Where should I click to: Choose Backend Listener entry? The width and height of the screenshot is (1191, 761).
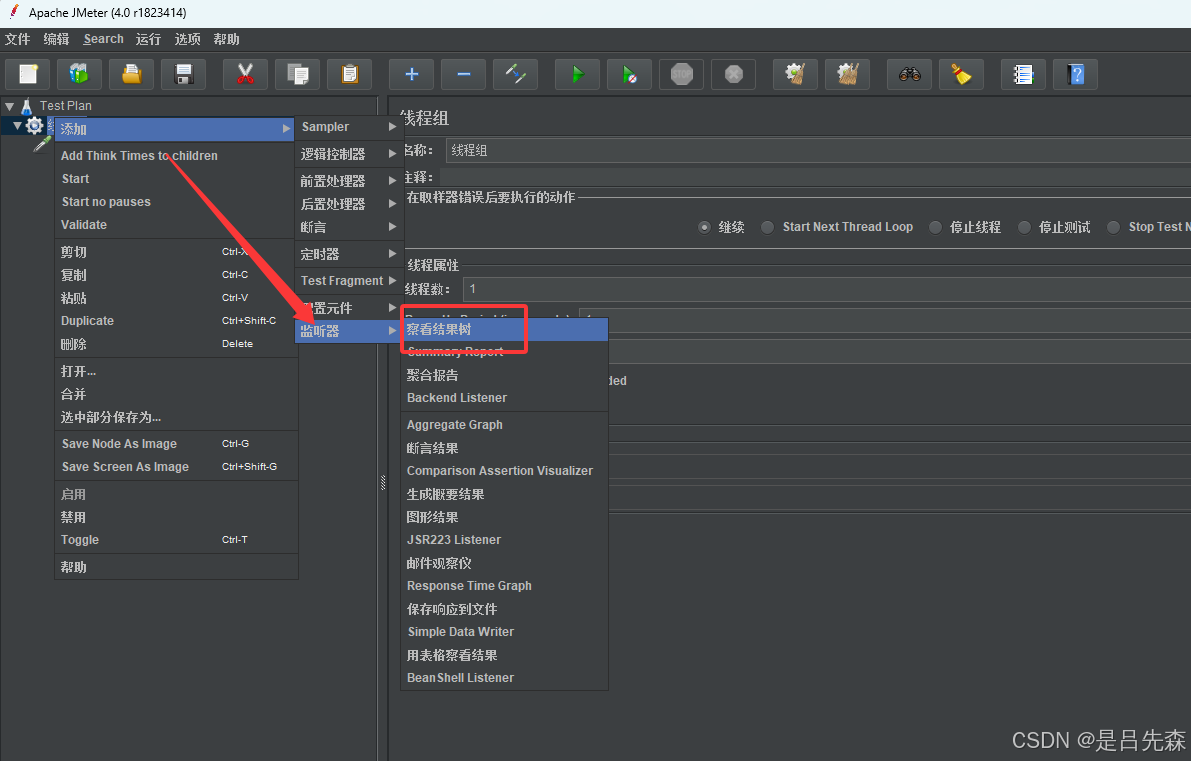click(x=504, y=398)
